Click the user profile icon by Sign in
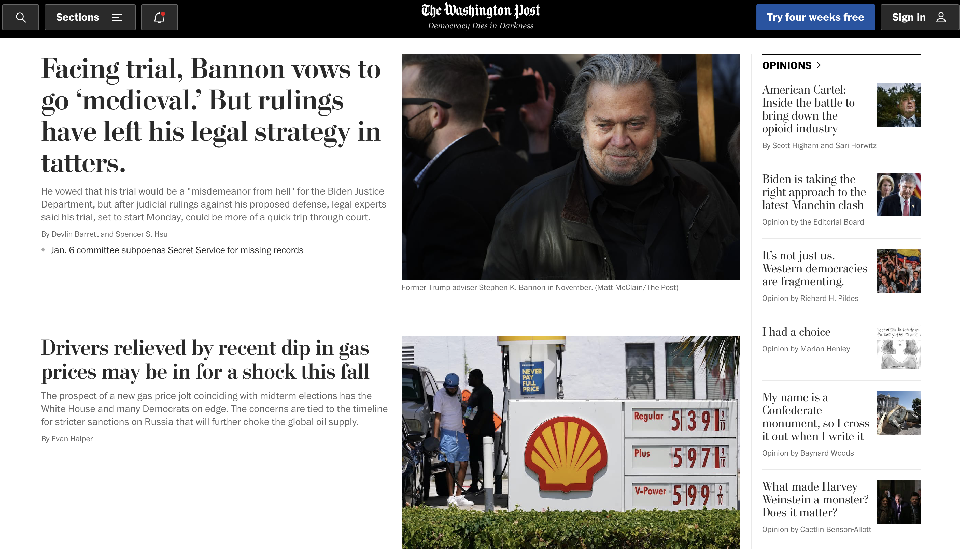The image size is (960, 549). coord(941,17)
